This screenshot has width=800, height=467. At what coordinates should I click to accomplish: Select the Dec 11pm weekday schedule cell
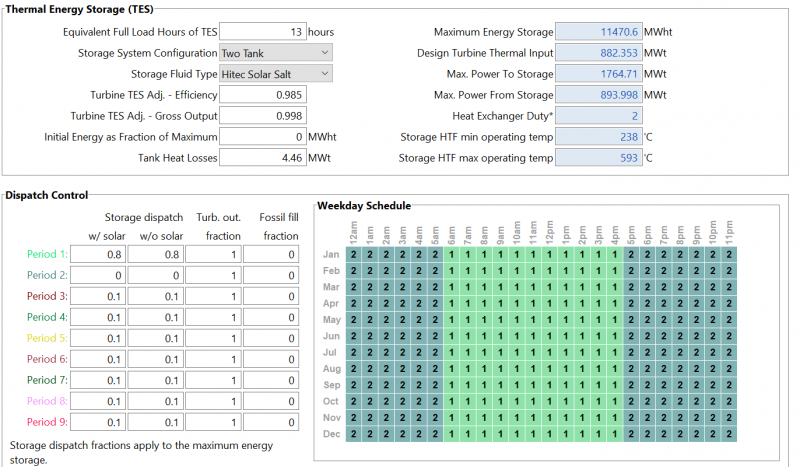729,434
